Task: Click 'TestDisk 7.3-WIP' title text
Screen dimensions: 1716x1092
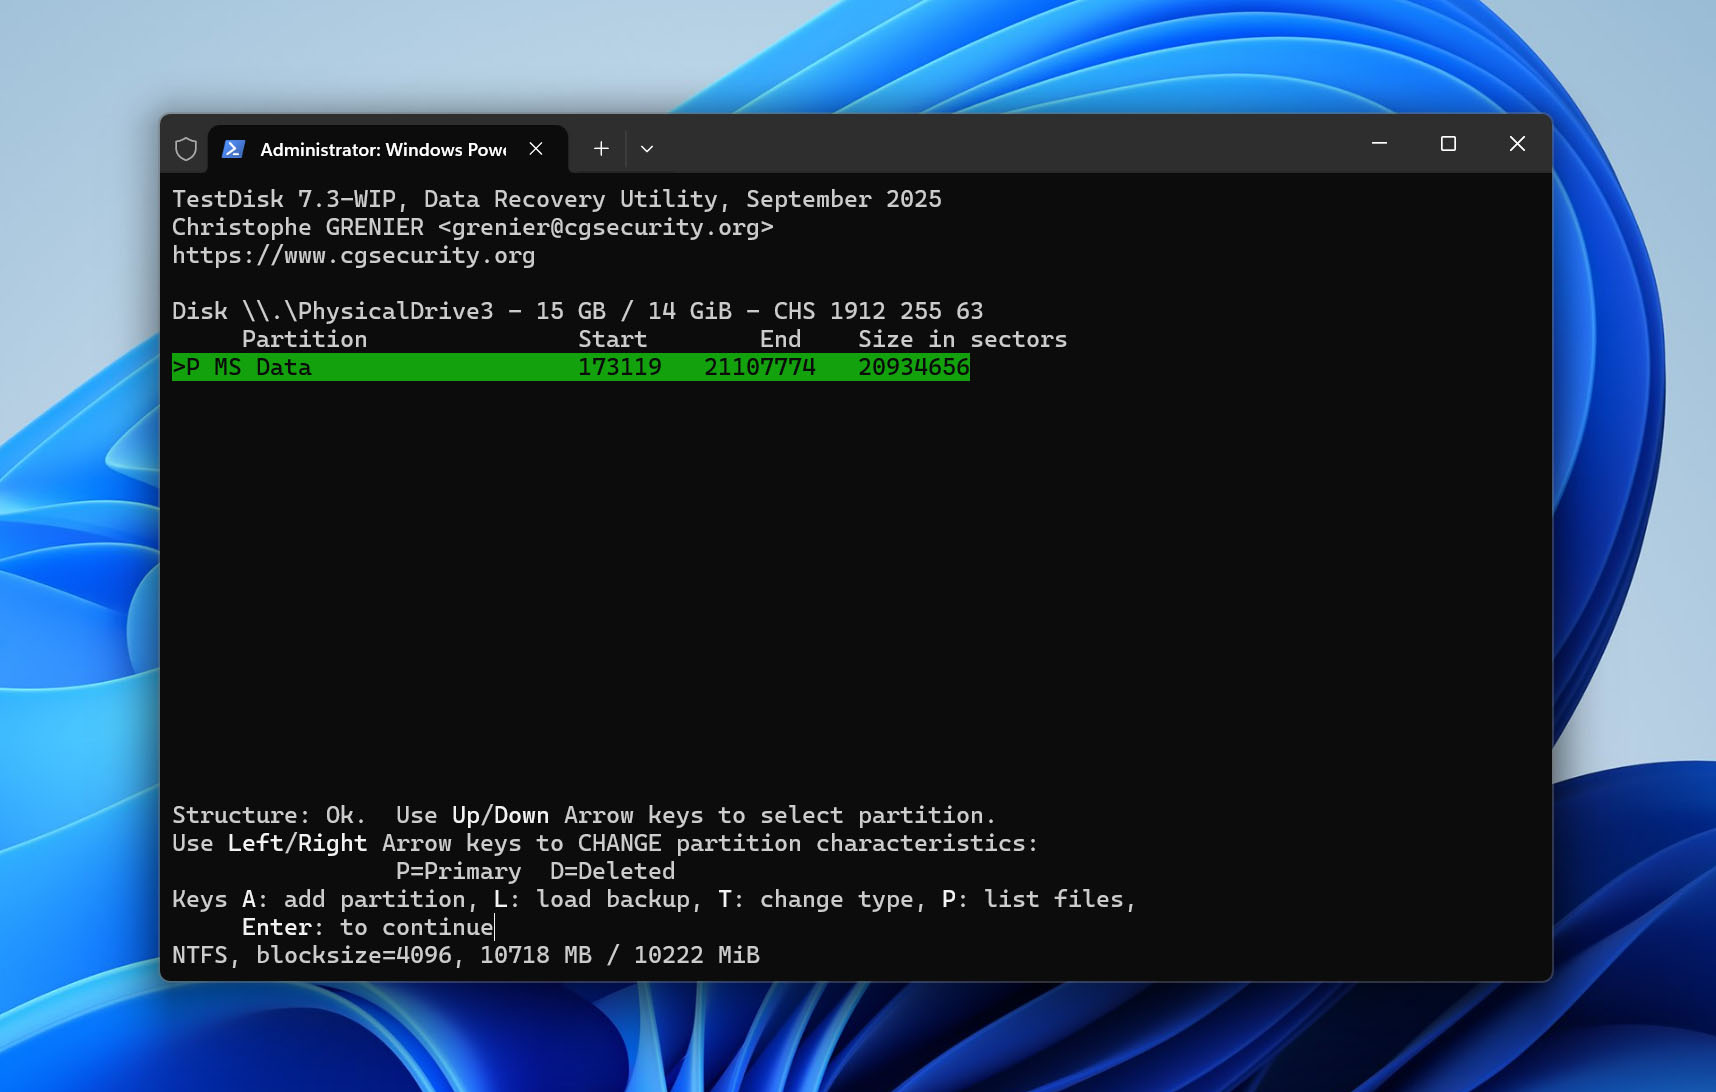Action: (284, 199)
